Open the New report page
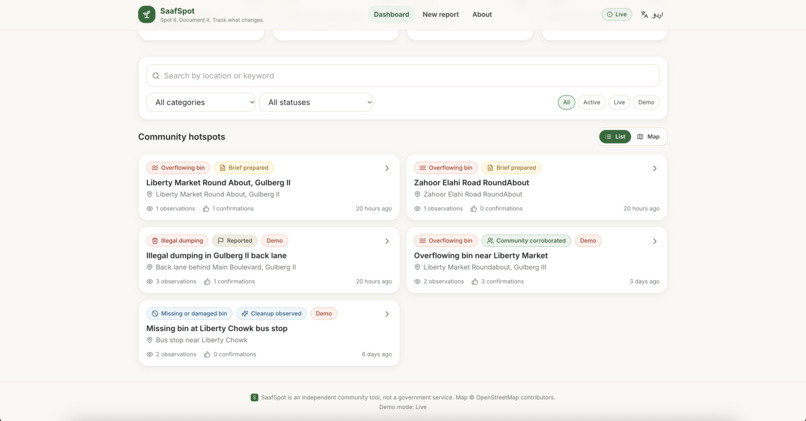The image size is (806, 421). (x=441, y=14)
